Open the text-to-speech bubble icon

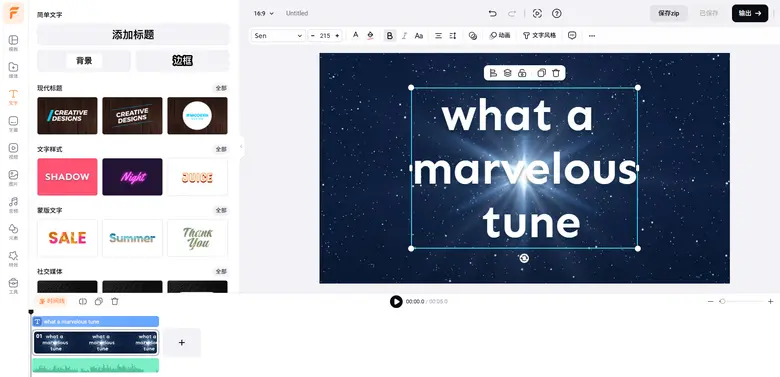[572, 36]
